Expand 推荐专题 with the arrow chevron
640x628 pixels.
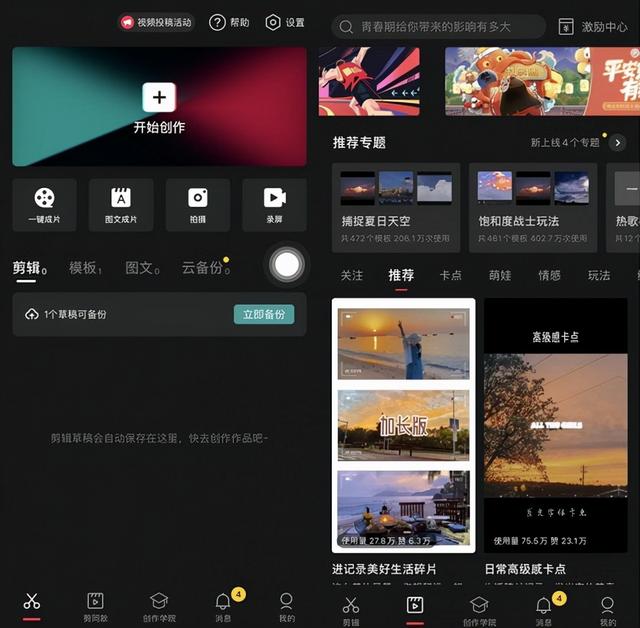click(618, 143)
